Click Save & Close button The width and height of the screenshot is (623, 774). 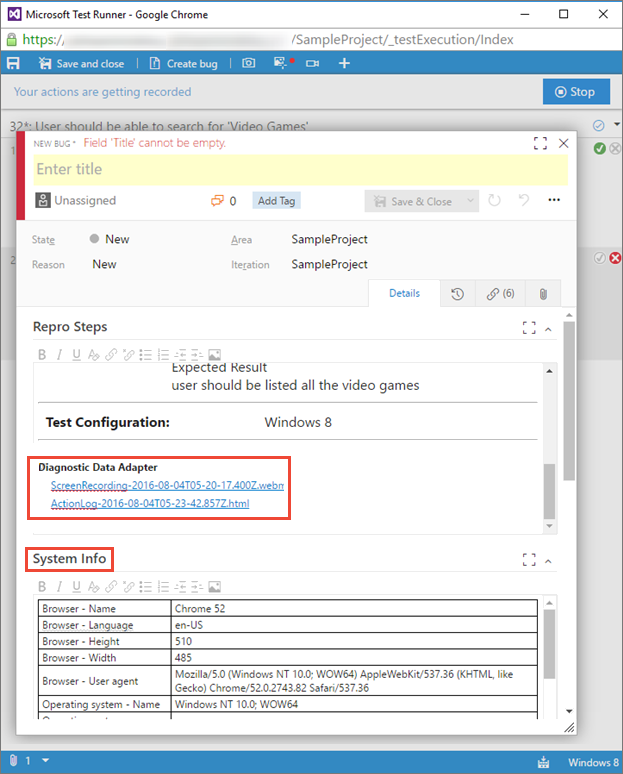click(x=413, y=201)
